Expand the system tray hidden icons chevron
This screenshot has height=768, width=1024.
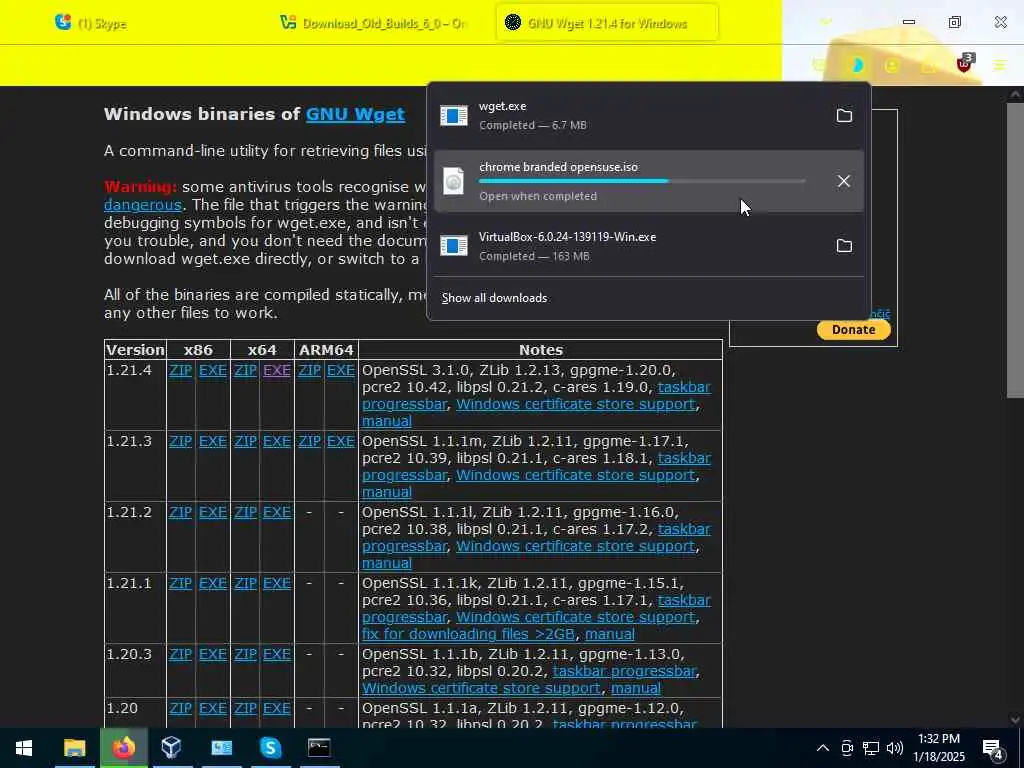[x=823, y=748]
